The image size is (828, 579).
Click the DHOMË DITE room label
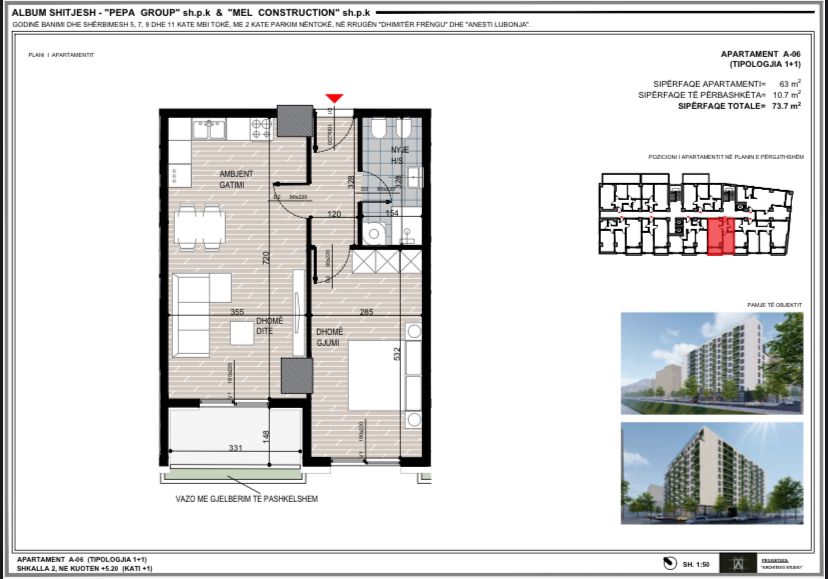tap(267, 325)
